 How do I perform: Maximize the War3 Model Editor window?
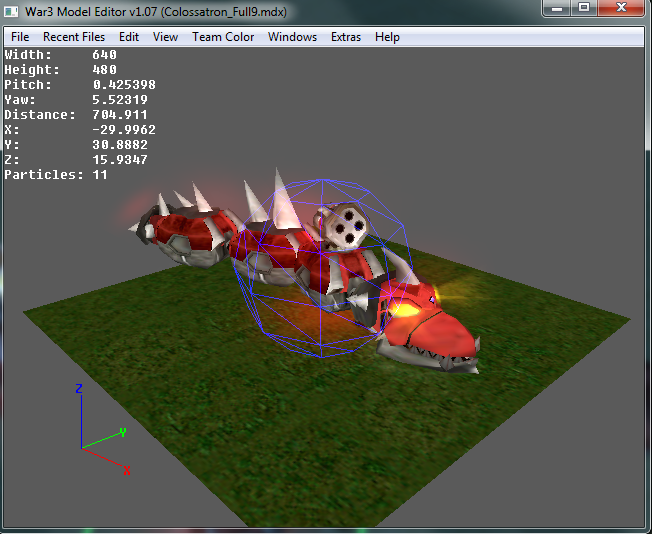(584, 7)
